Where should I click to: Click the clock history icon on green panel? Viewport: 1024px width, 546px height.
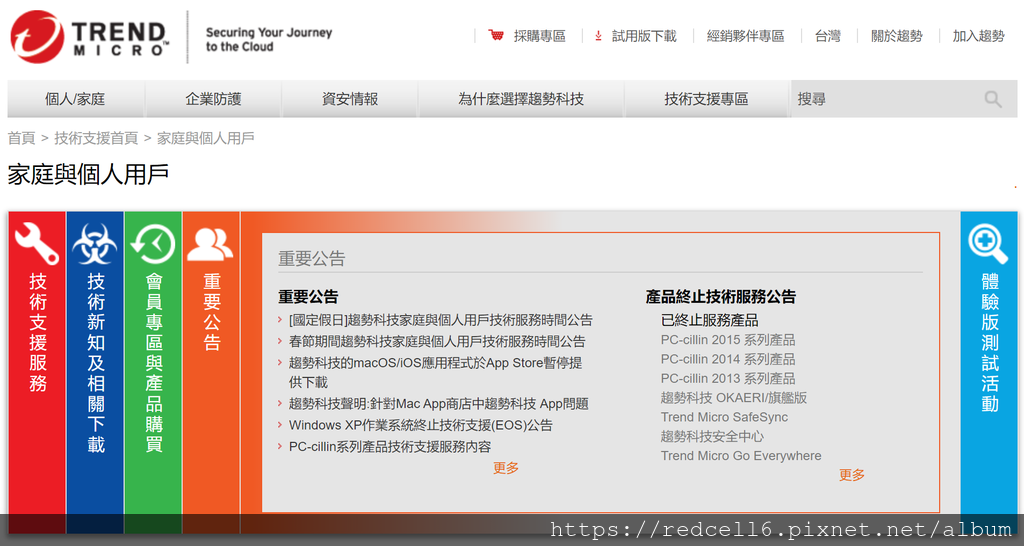(153, 244)
